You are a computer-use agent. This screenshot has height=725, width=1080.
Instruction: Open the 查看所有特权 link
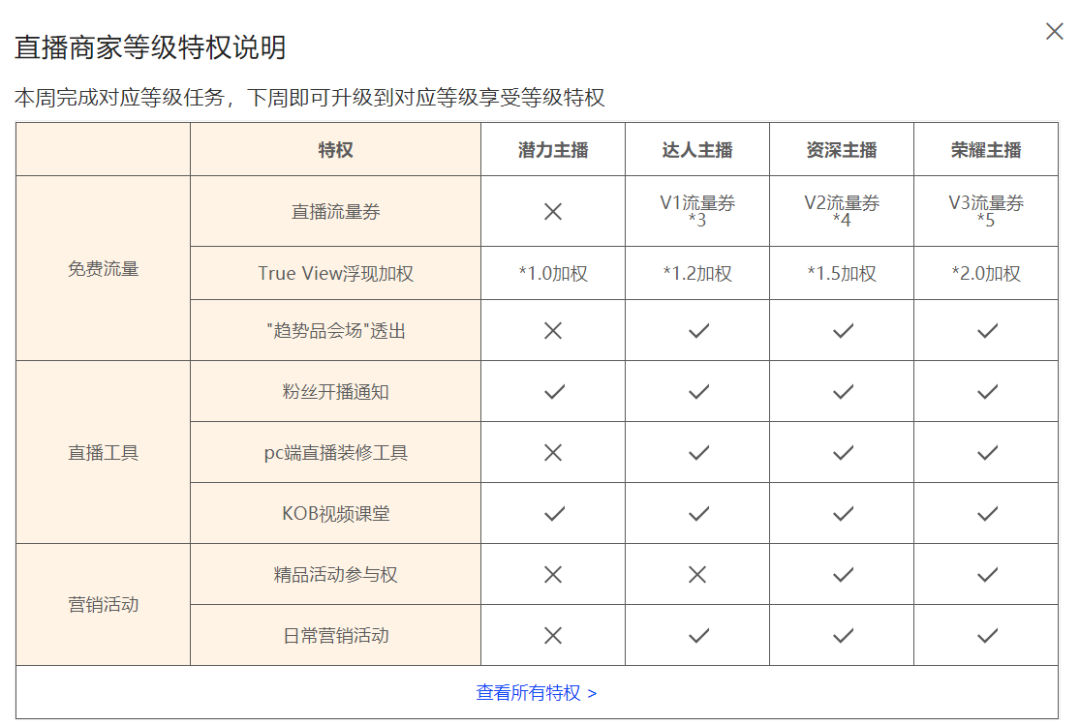click(x=536, y=692)
